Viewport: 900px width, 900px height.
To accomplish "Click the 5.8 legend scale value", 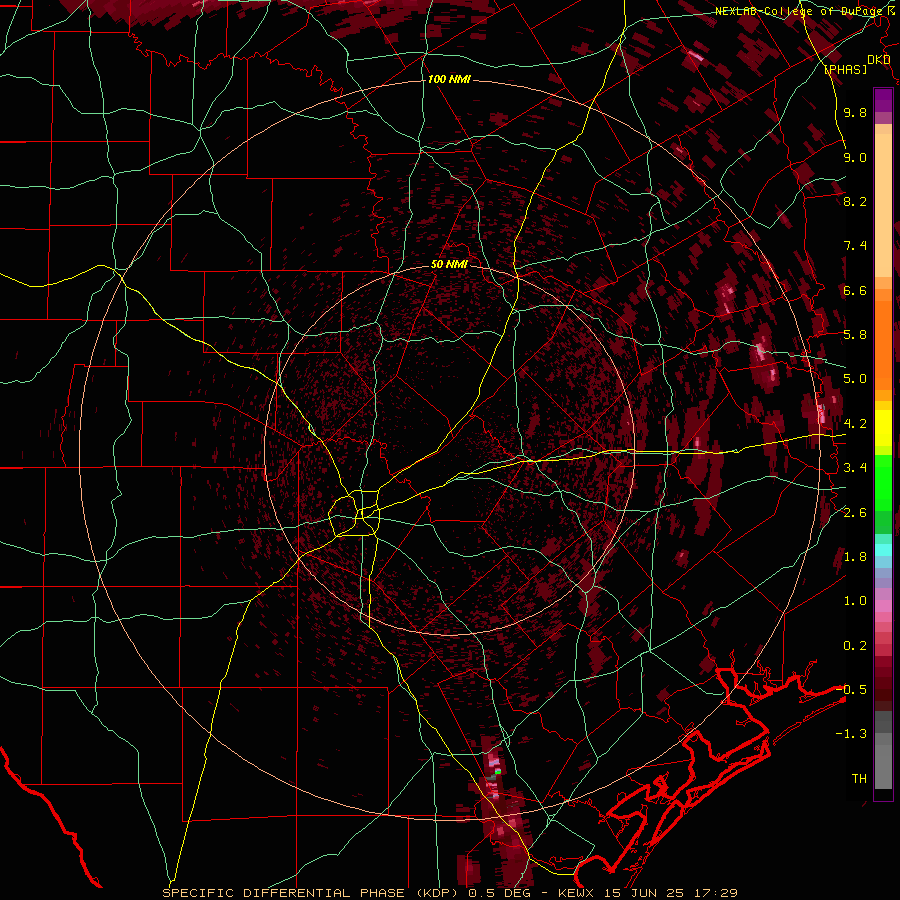I will (x=855, y=335).
